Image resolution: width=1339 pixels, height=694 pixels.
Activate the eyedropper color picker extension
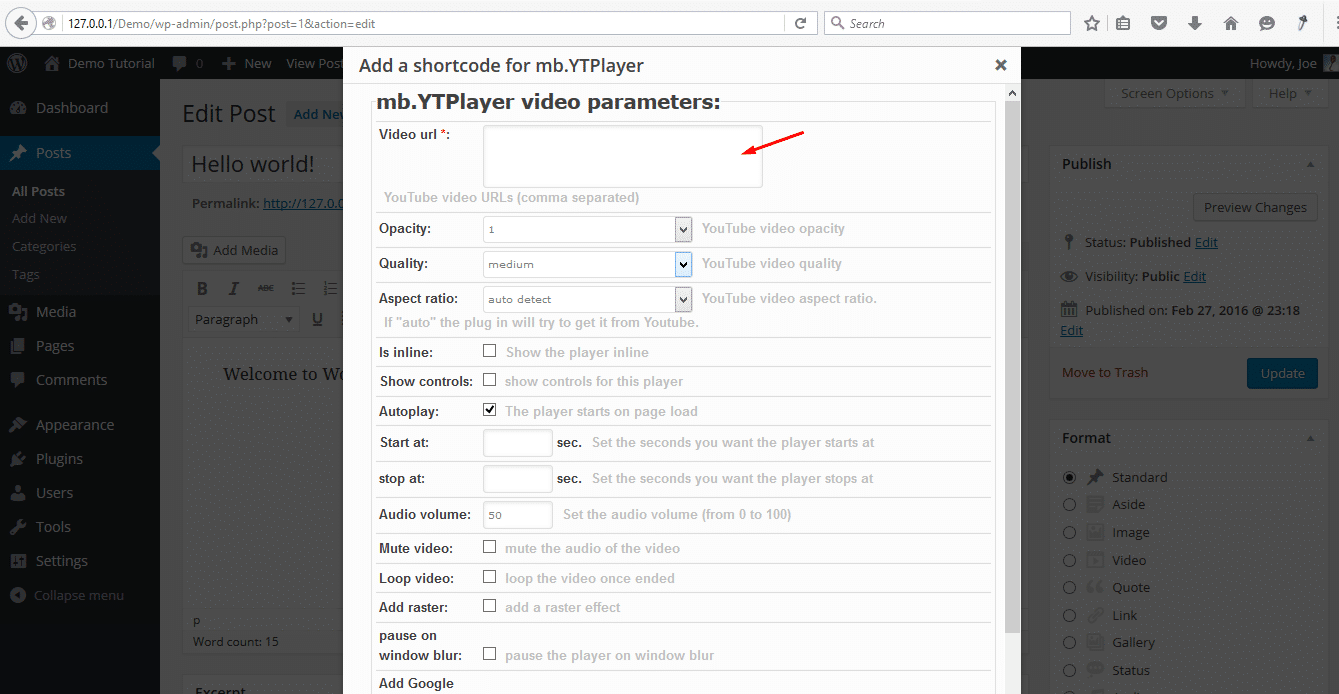(1303, 23)
